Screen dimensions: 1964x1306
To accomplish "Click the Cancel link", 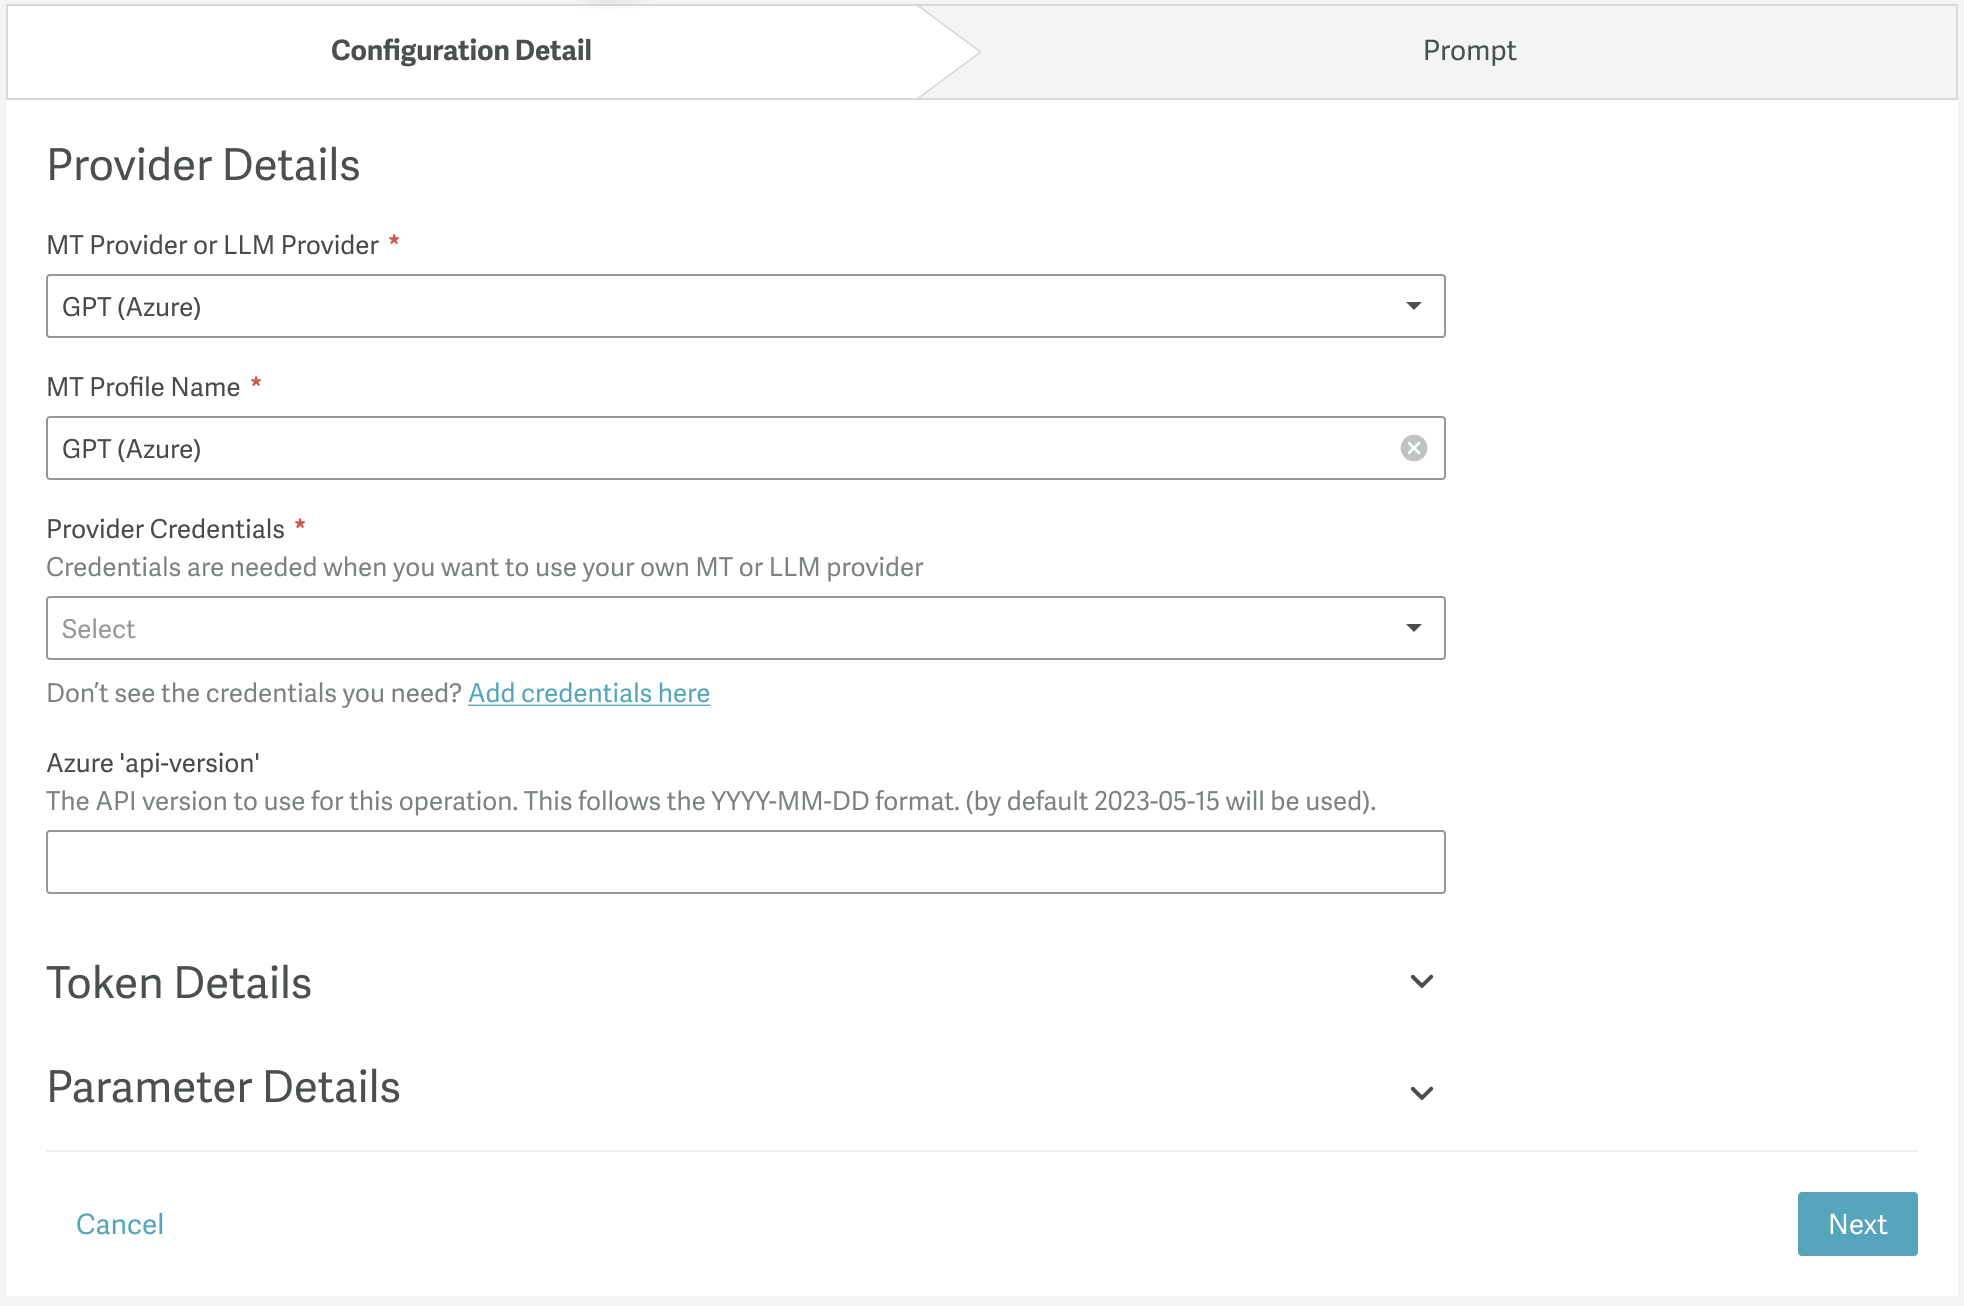I will [120, 1224].
